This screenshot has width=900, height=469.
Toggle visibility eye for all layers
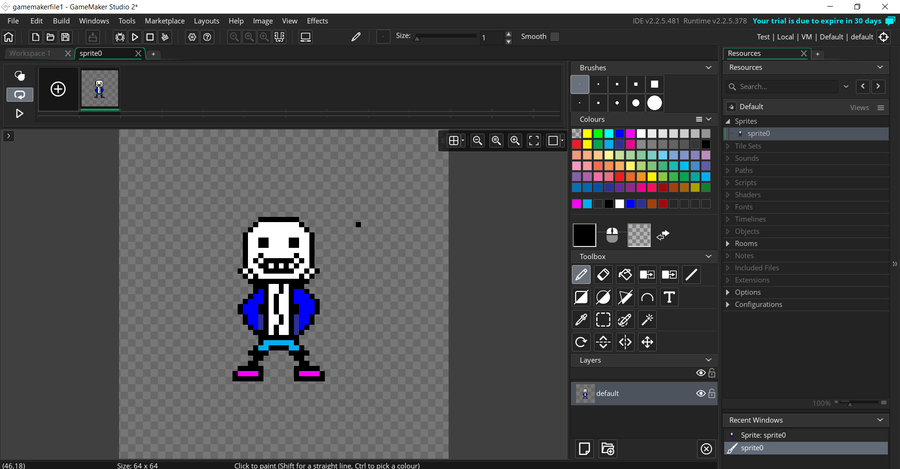point(701,373)
